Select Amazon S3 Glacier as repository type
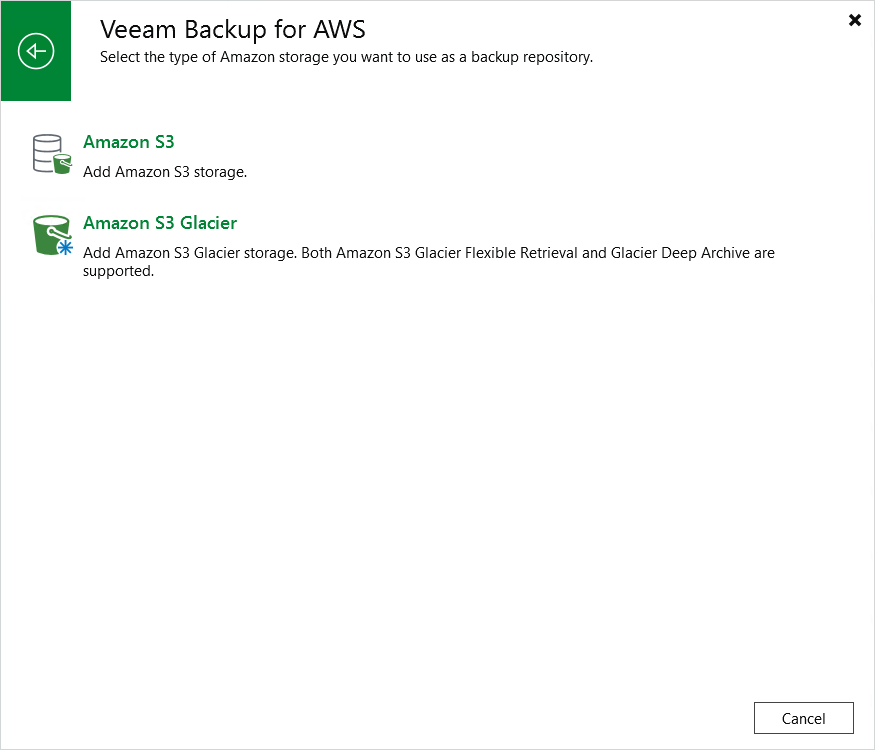The height and width of the screenshot is (750, 875). click(160, 223)
